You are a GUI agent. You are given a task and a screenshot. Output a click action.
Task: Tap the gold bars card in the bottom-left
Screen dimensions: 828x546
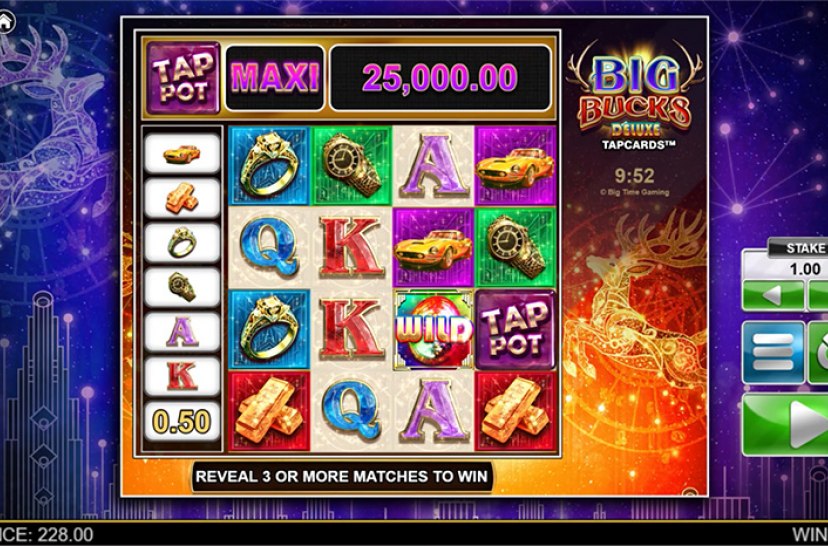[x=269, y=412]
